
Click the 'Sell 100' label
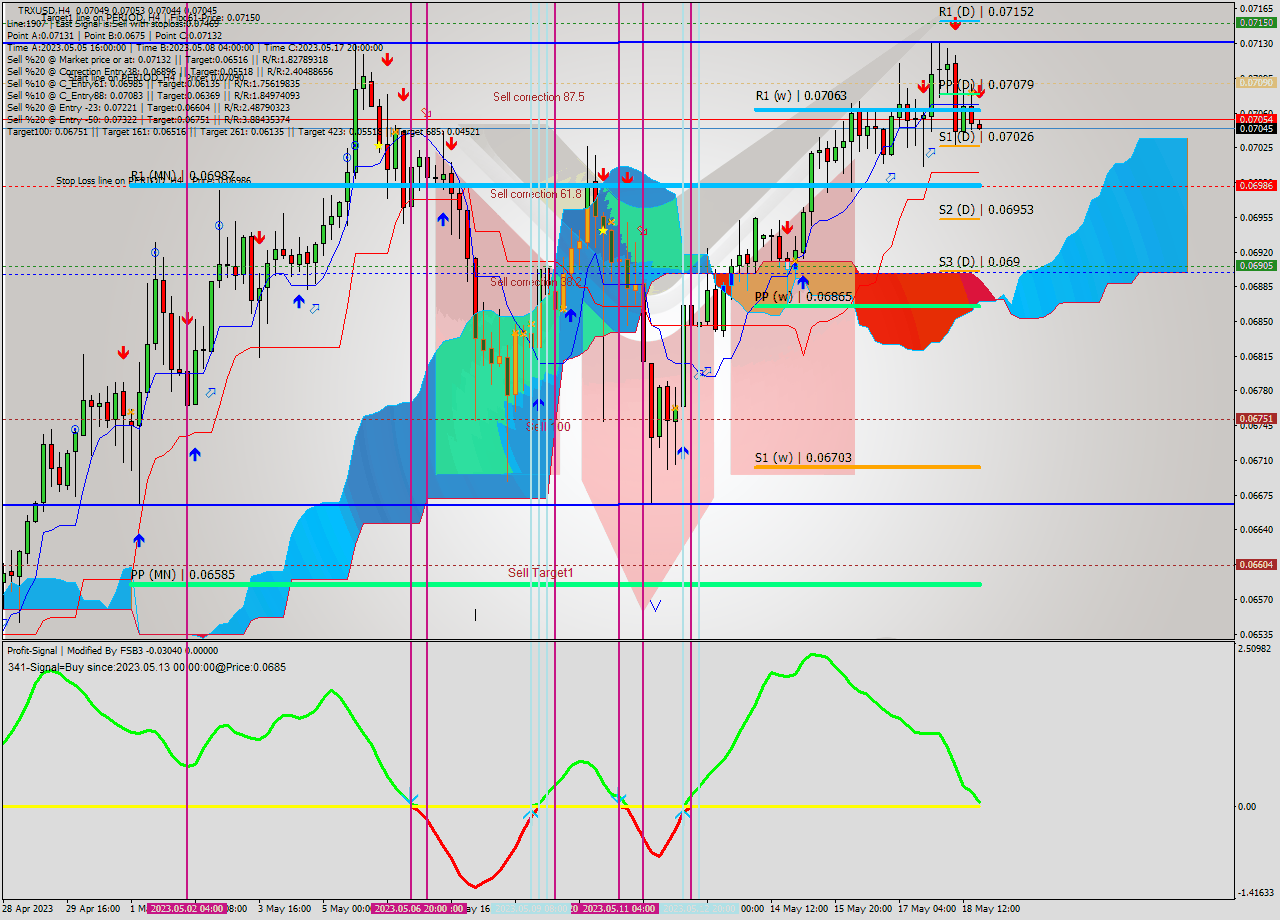point(548,427)
